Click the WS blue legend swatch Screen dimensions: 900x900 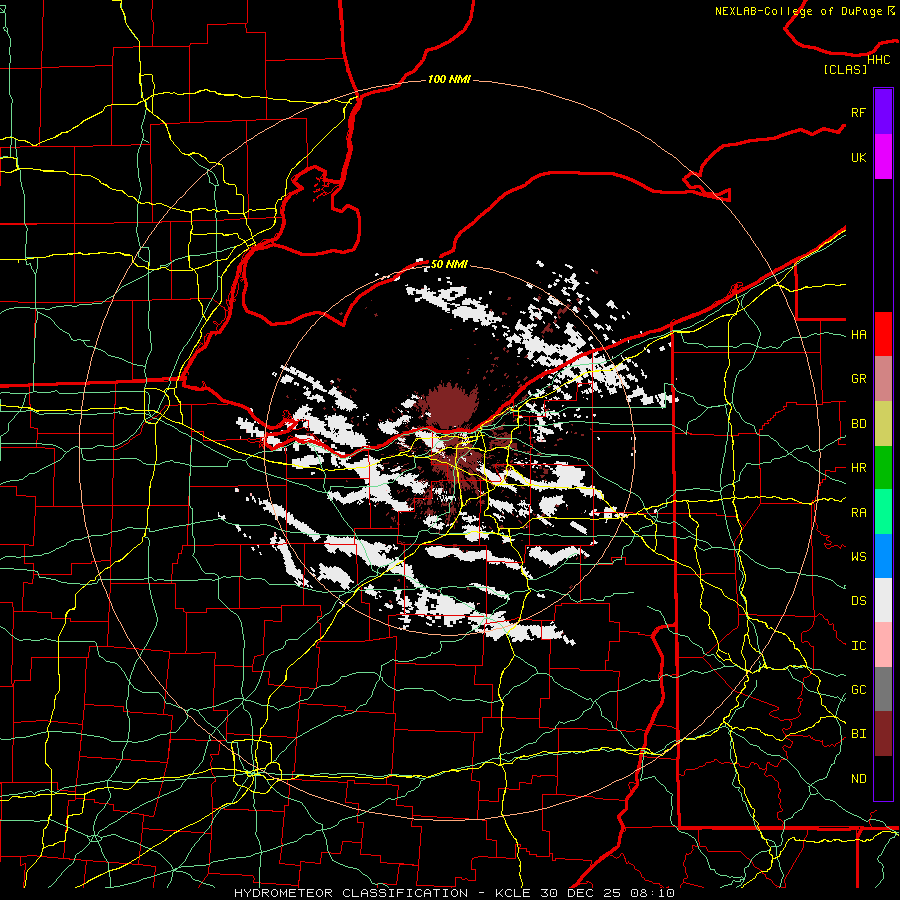click(x=883, y=556)
